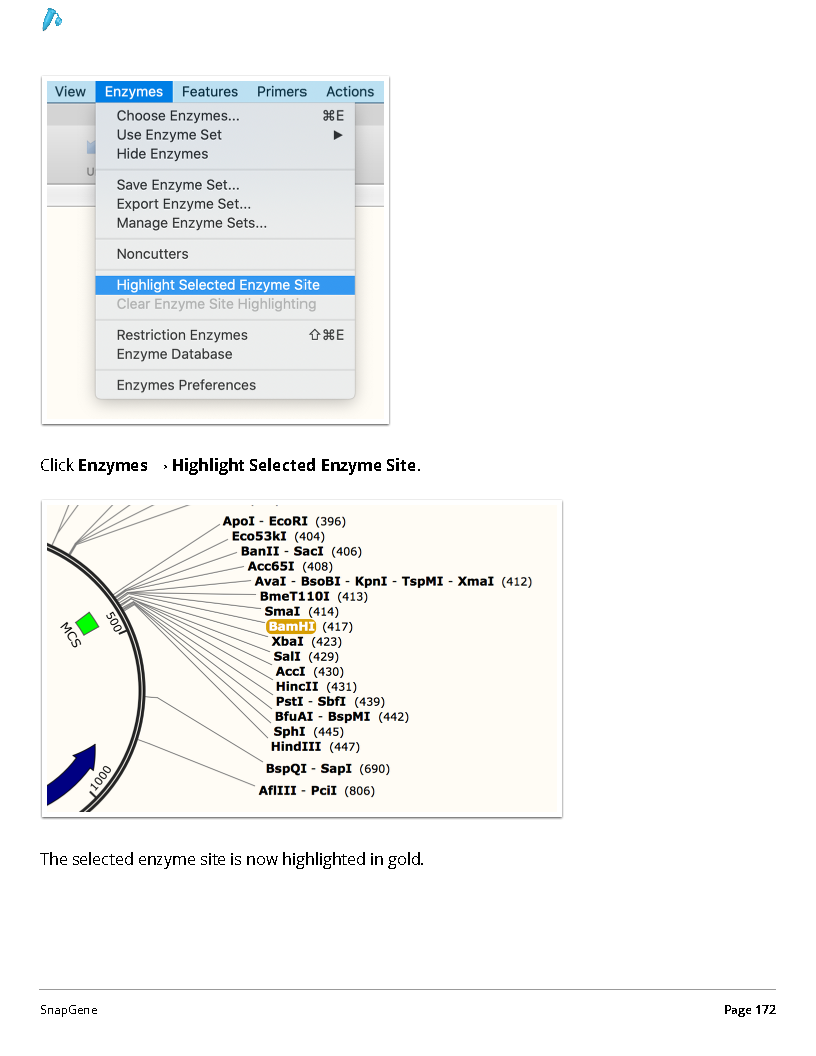Screen dimensions: 816x1056
Task: Select the BspQI enzyme label
Action: [286, 768]
